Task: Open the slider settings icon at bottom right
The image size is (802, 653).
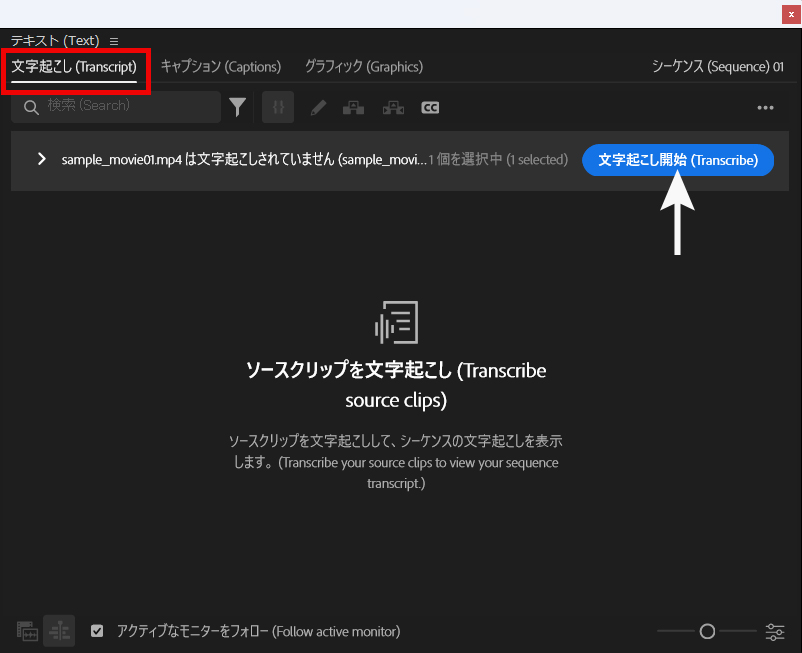Action: click(x=775, y=632)
